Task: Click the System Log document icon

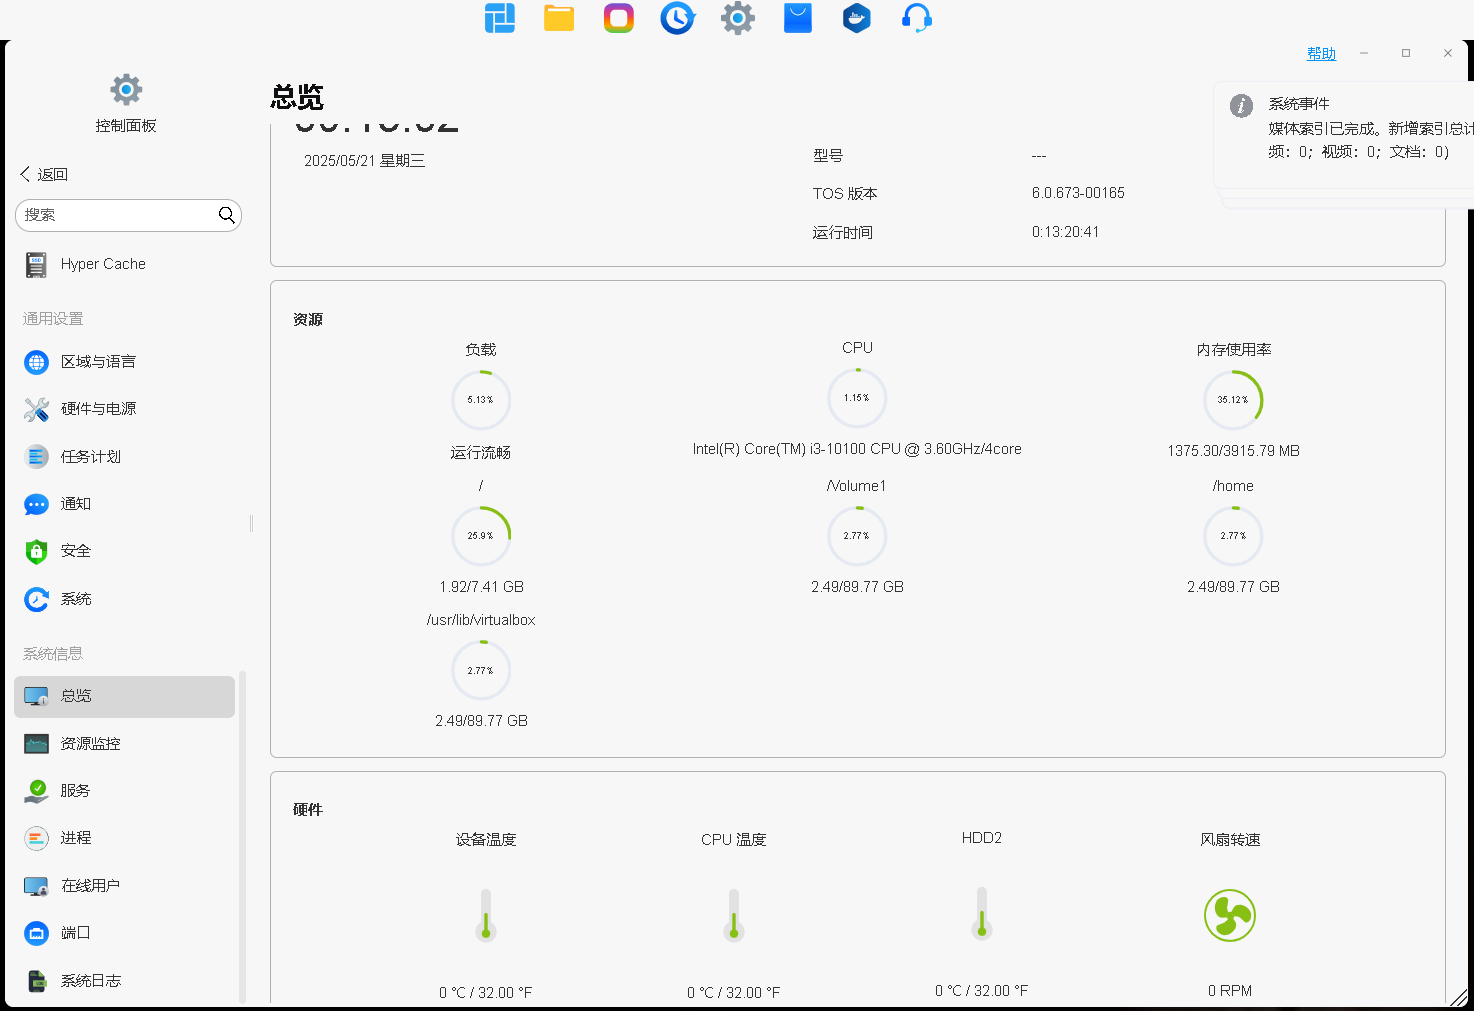Action: coord(36,981)
